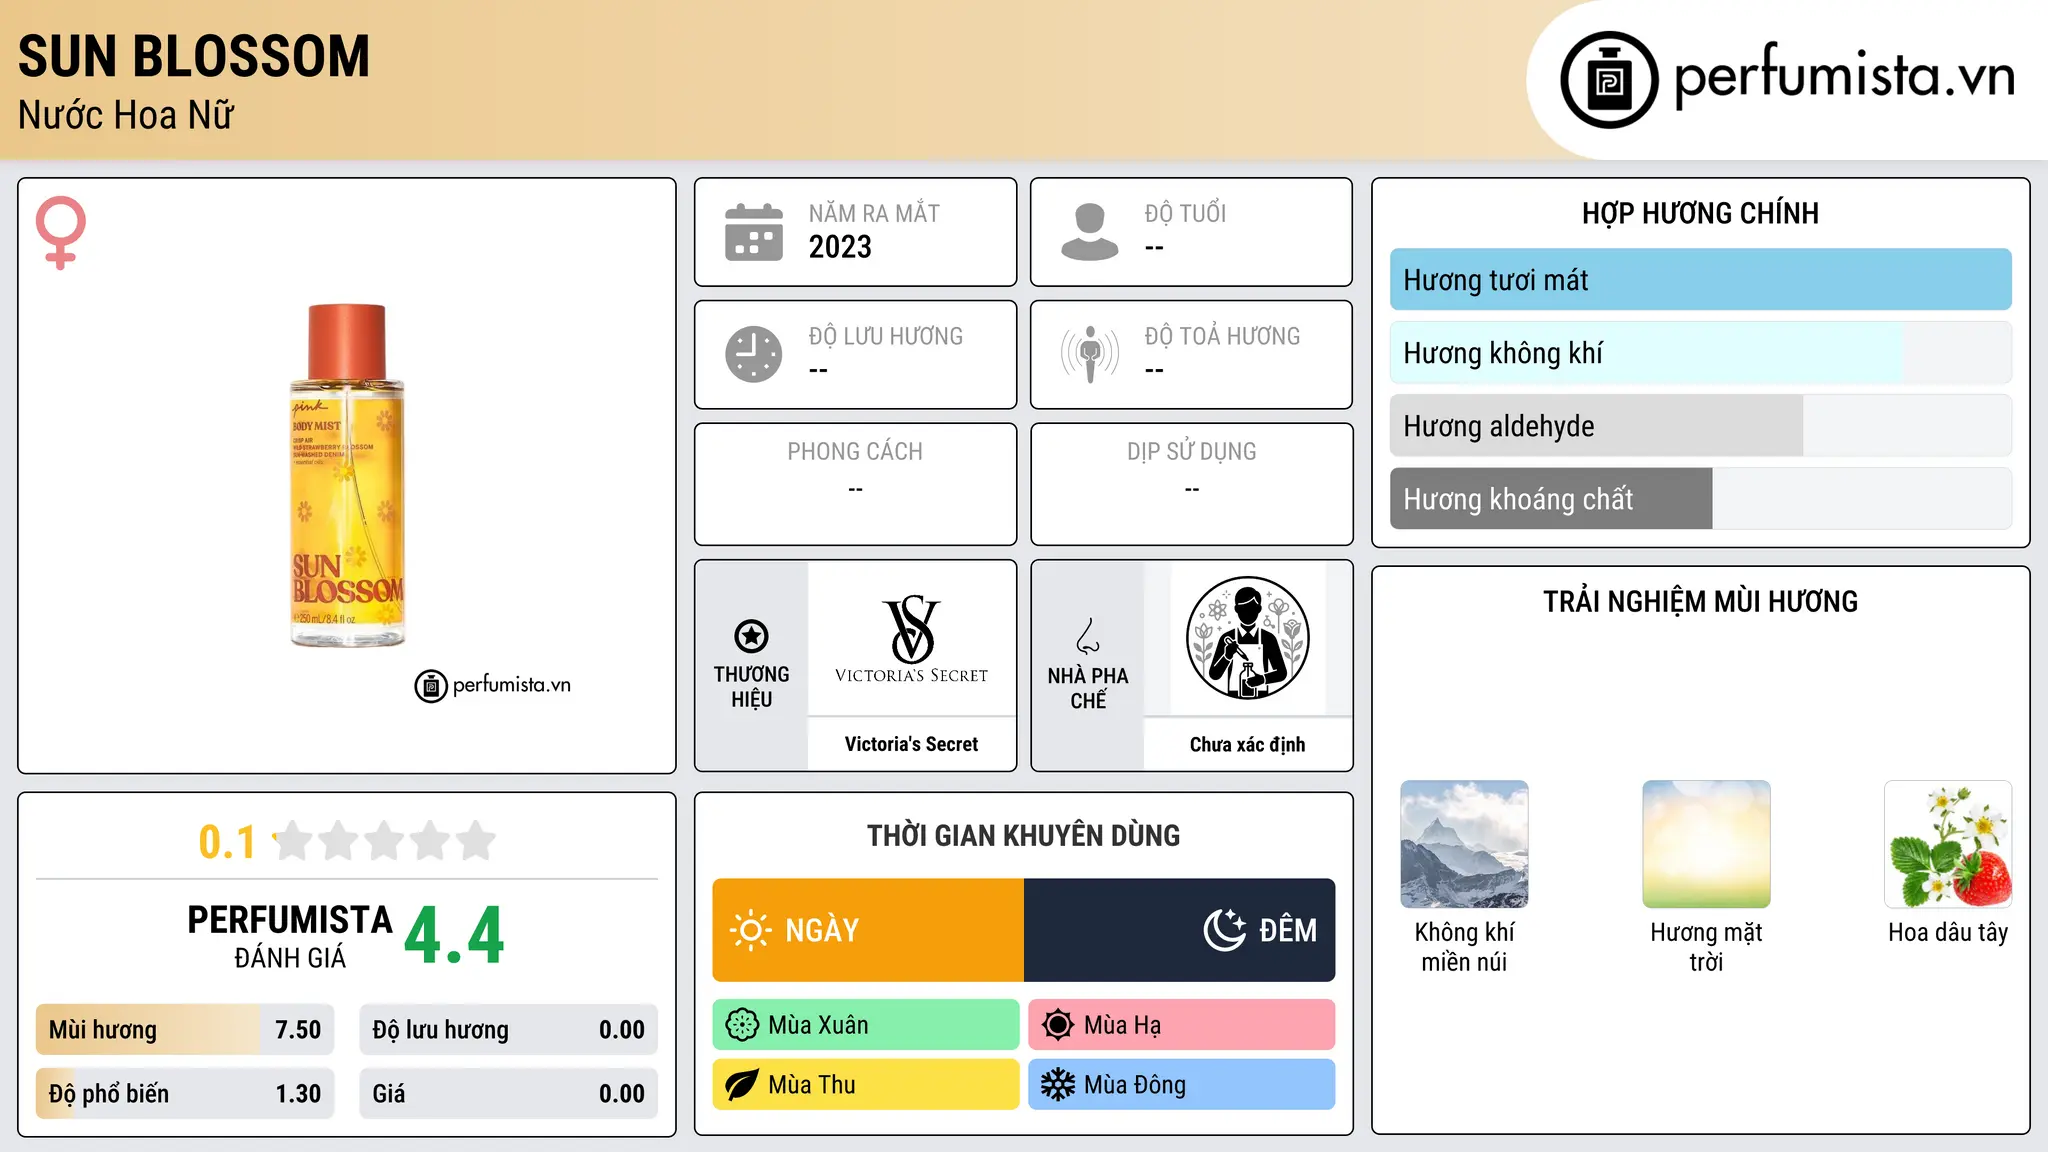Image resolution: width=2048 pixels, height=1152 pixels.
Task: Choose the Mùa Đông season chip
Action: tap(1182, 1085)
